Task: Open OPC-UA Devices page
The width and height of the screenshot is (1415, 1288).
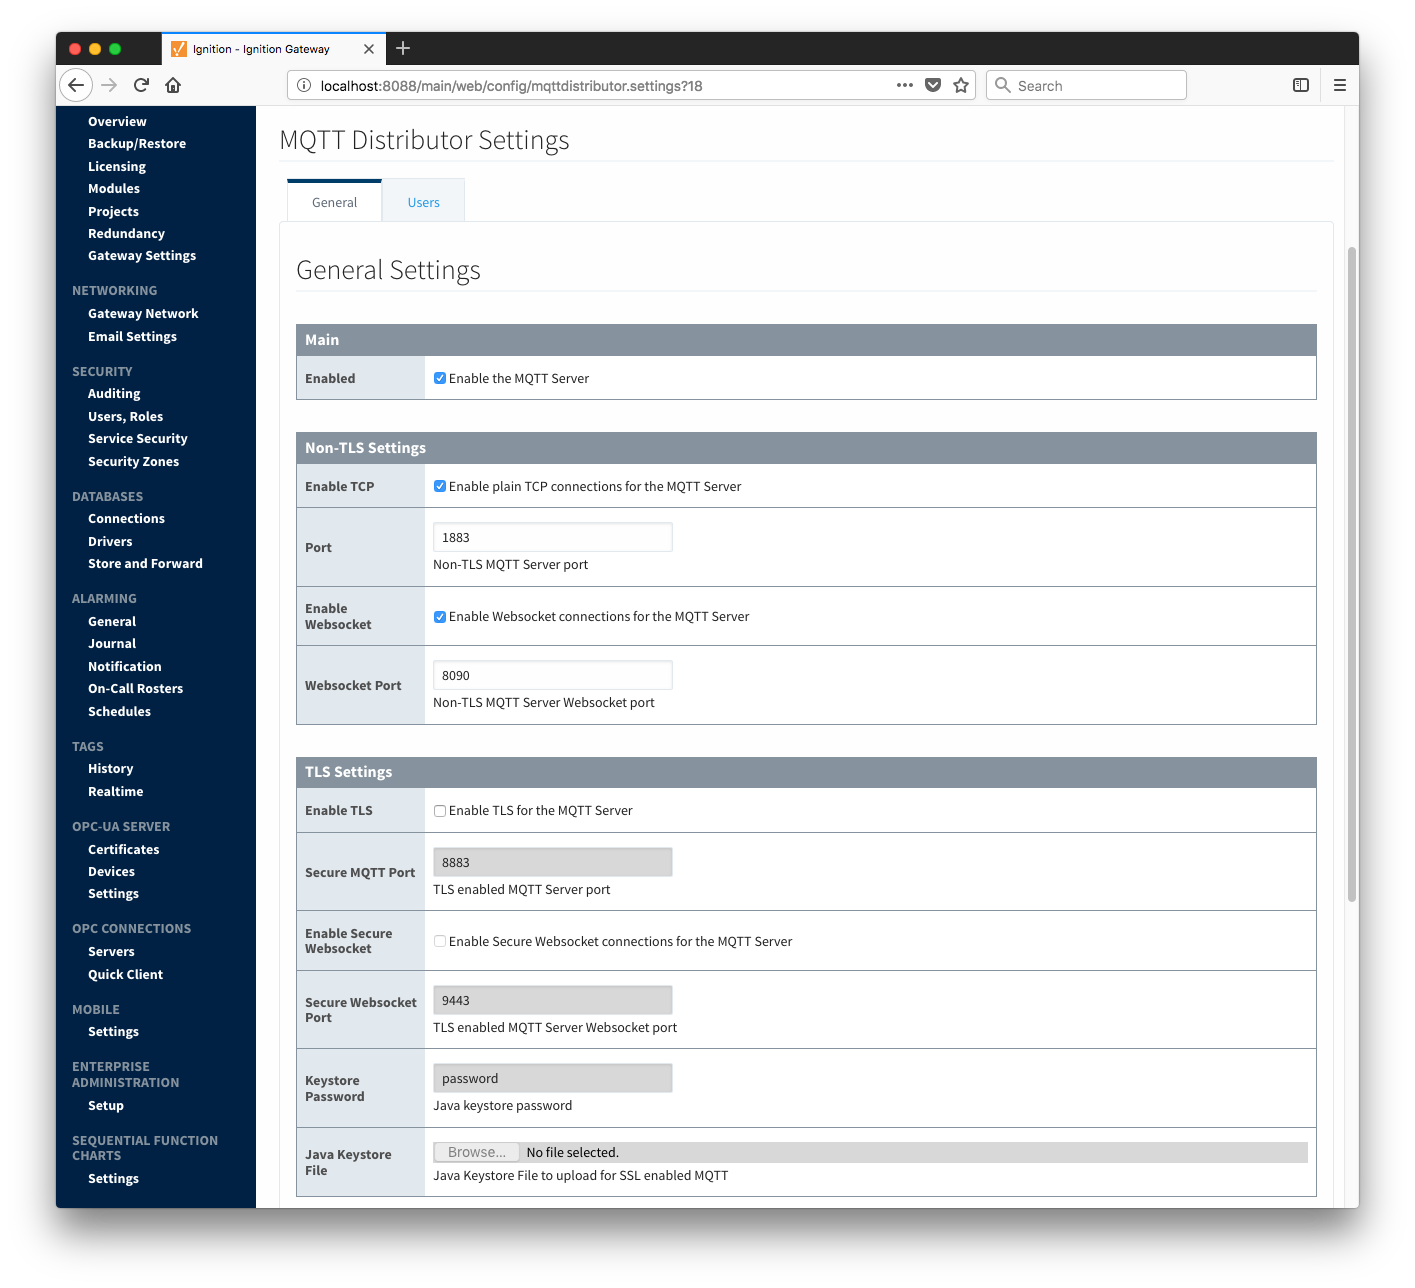Action: point(111,872)
